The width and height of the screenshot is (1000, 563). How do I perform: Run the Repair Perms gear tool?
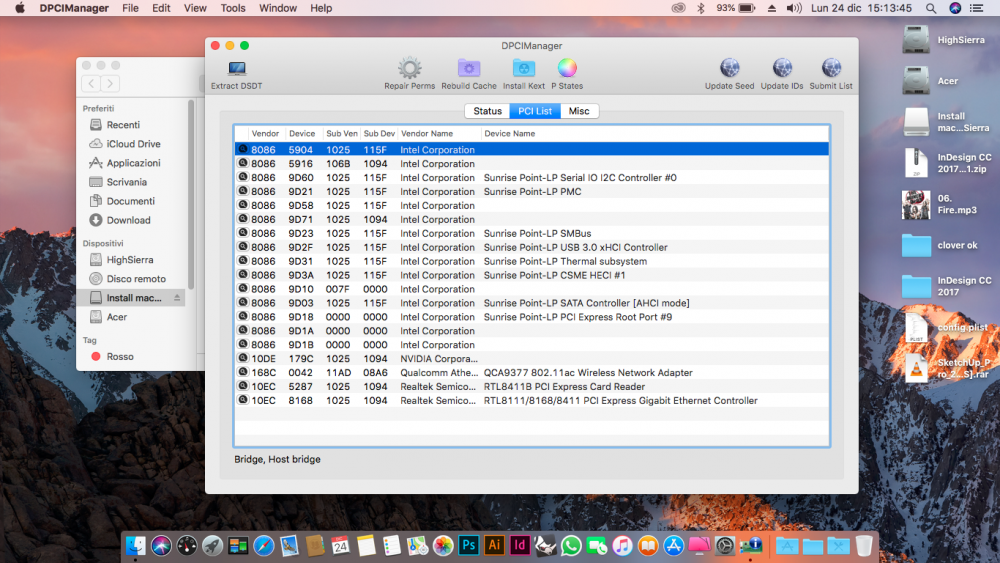pyautogui.click(x=409, y=68)
